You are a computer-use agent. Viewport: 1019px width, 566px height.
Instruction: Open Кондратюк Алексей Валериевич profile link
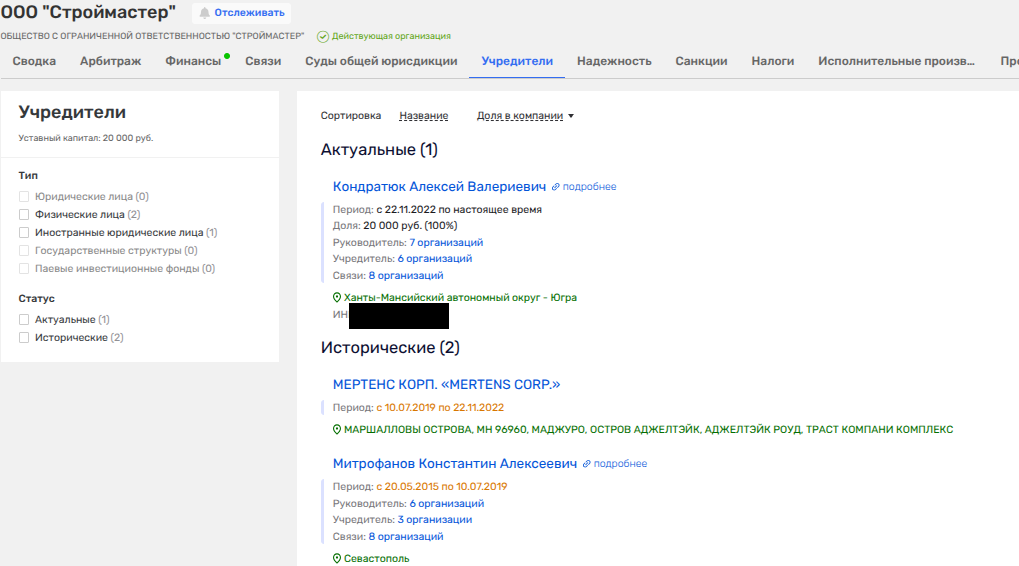(439, 187)
